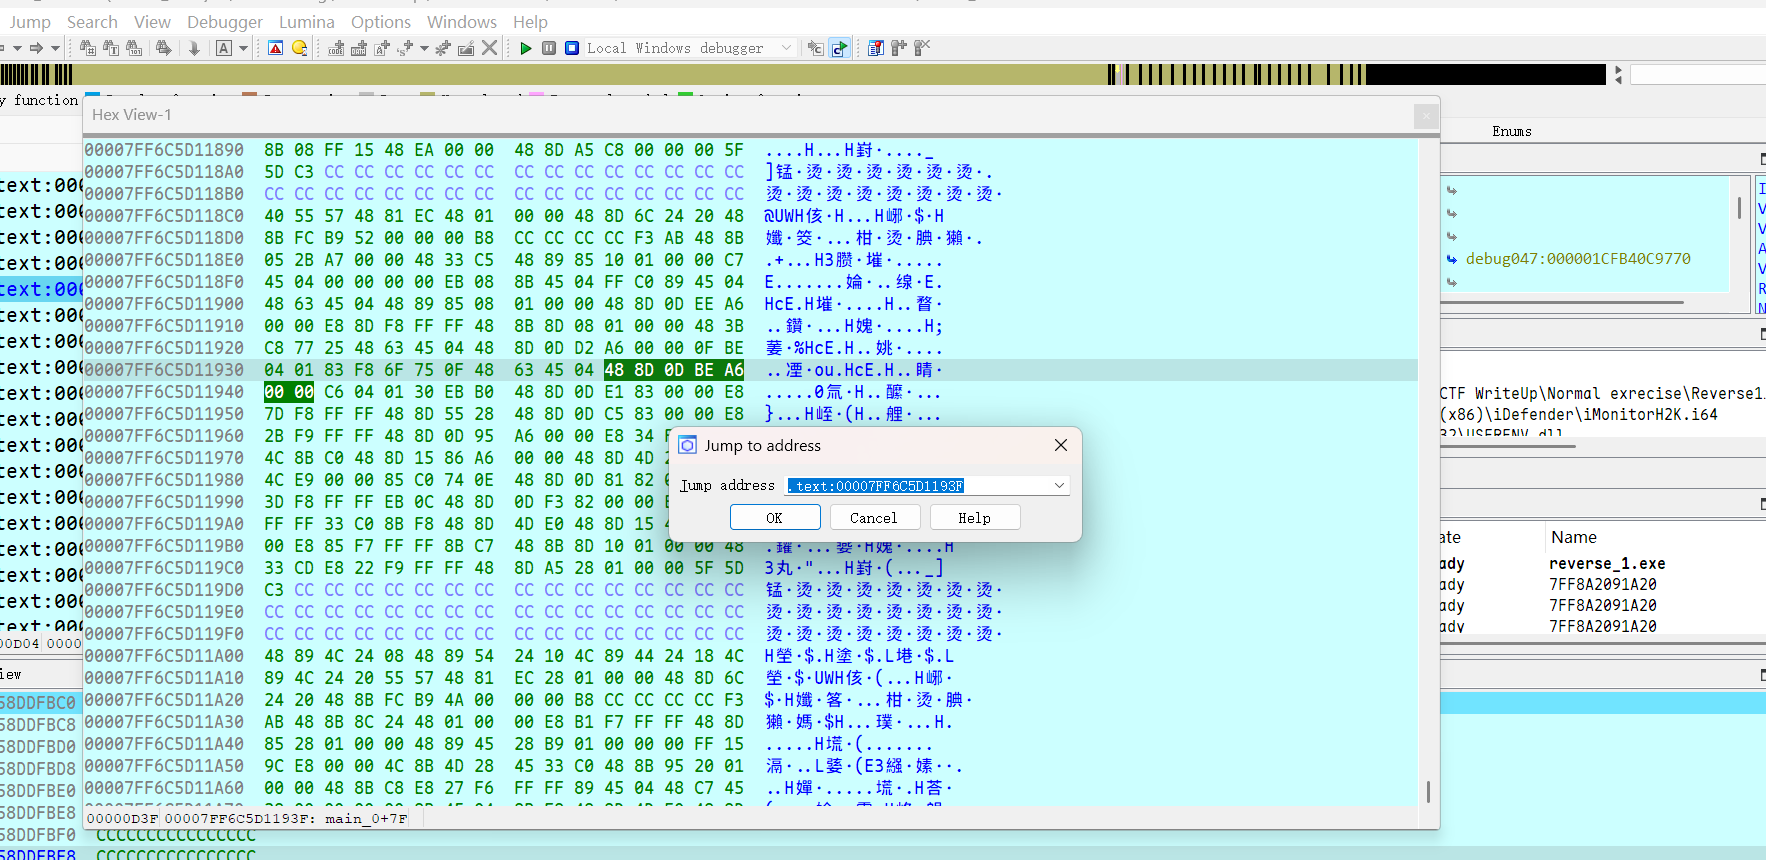Click hex row address 00007FF6C5D118C0
This screenshot has height=860, width=1766.
(164, 216)
